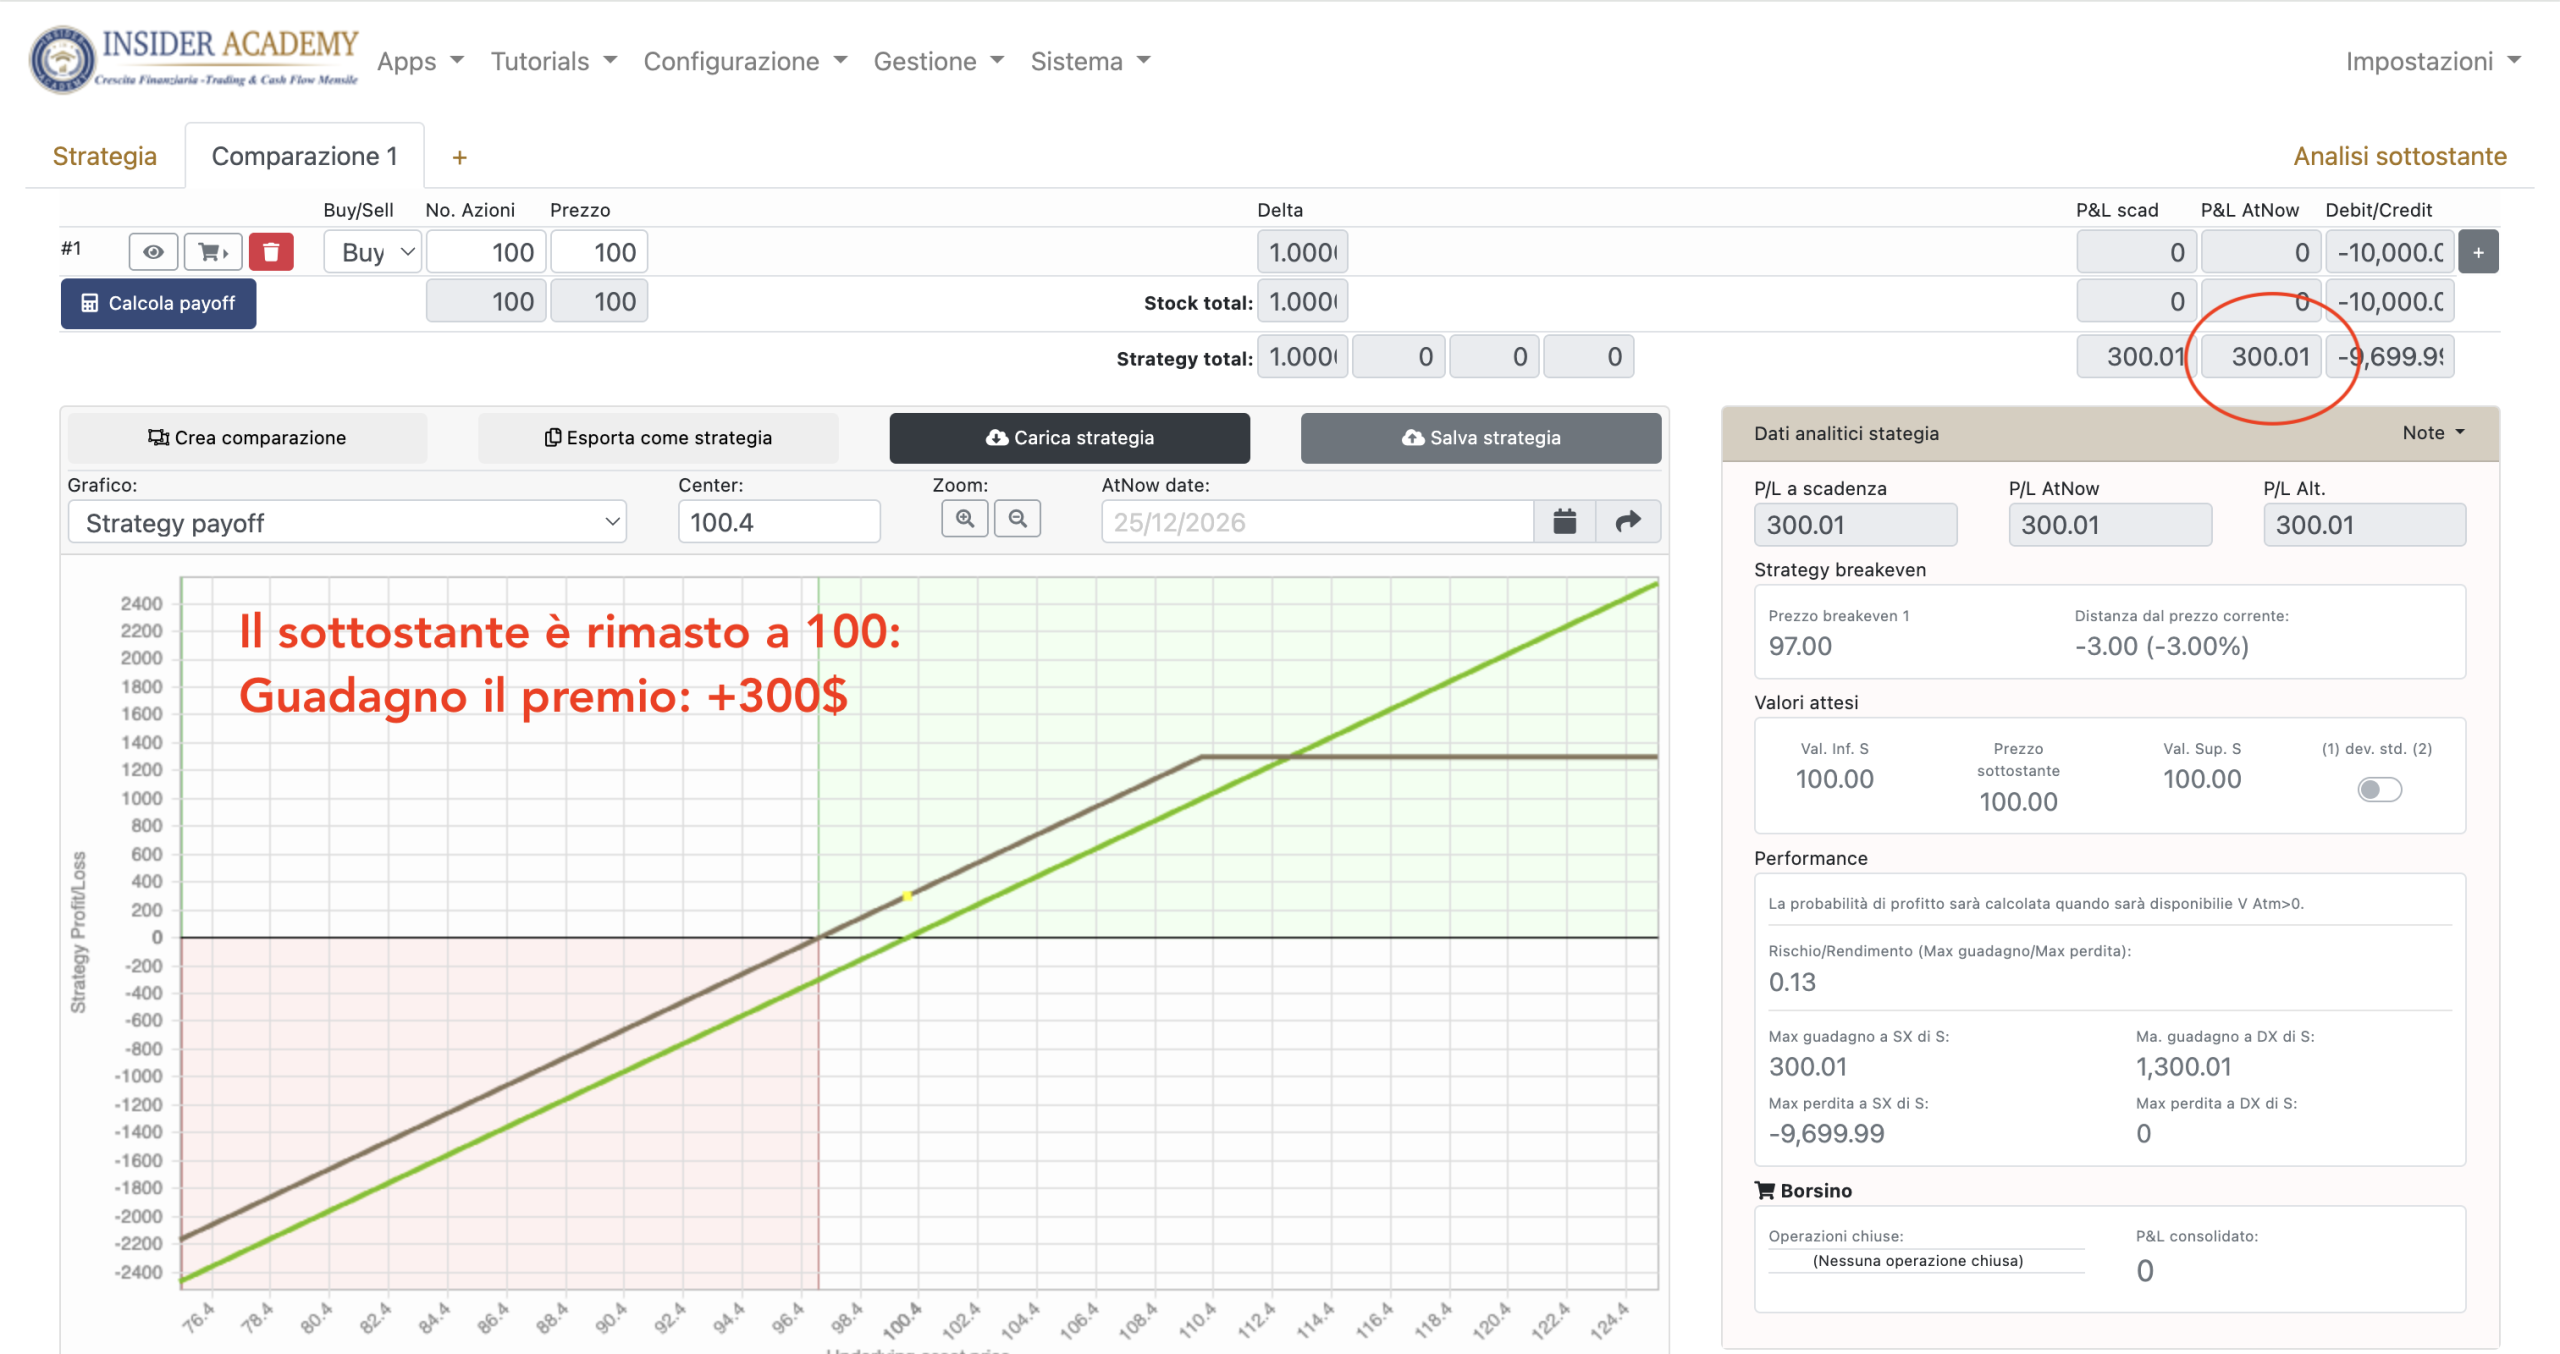Open the Configurazione menu
The height and width of the screenshot is (1354, 2560).
745,62
